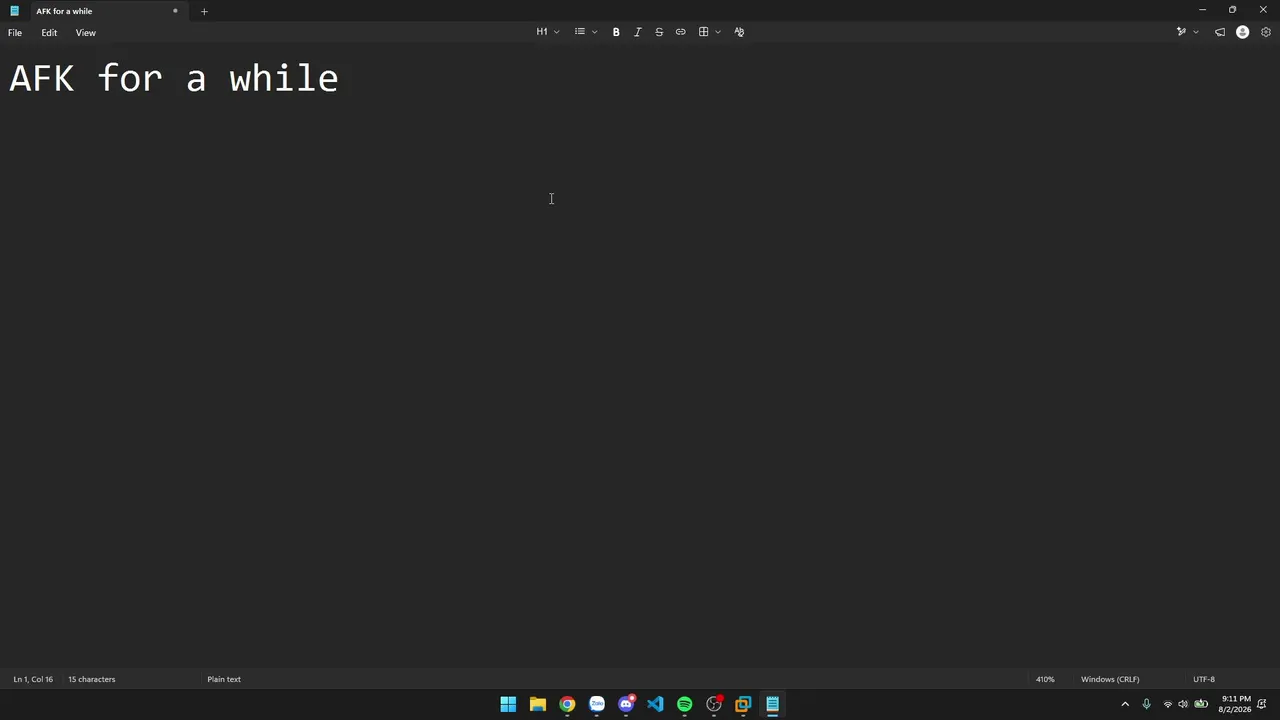
Task: Open the Windows Start menu
Action: click(508, 704)
